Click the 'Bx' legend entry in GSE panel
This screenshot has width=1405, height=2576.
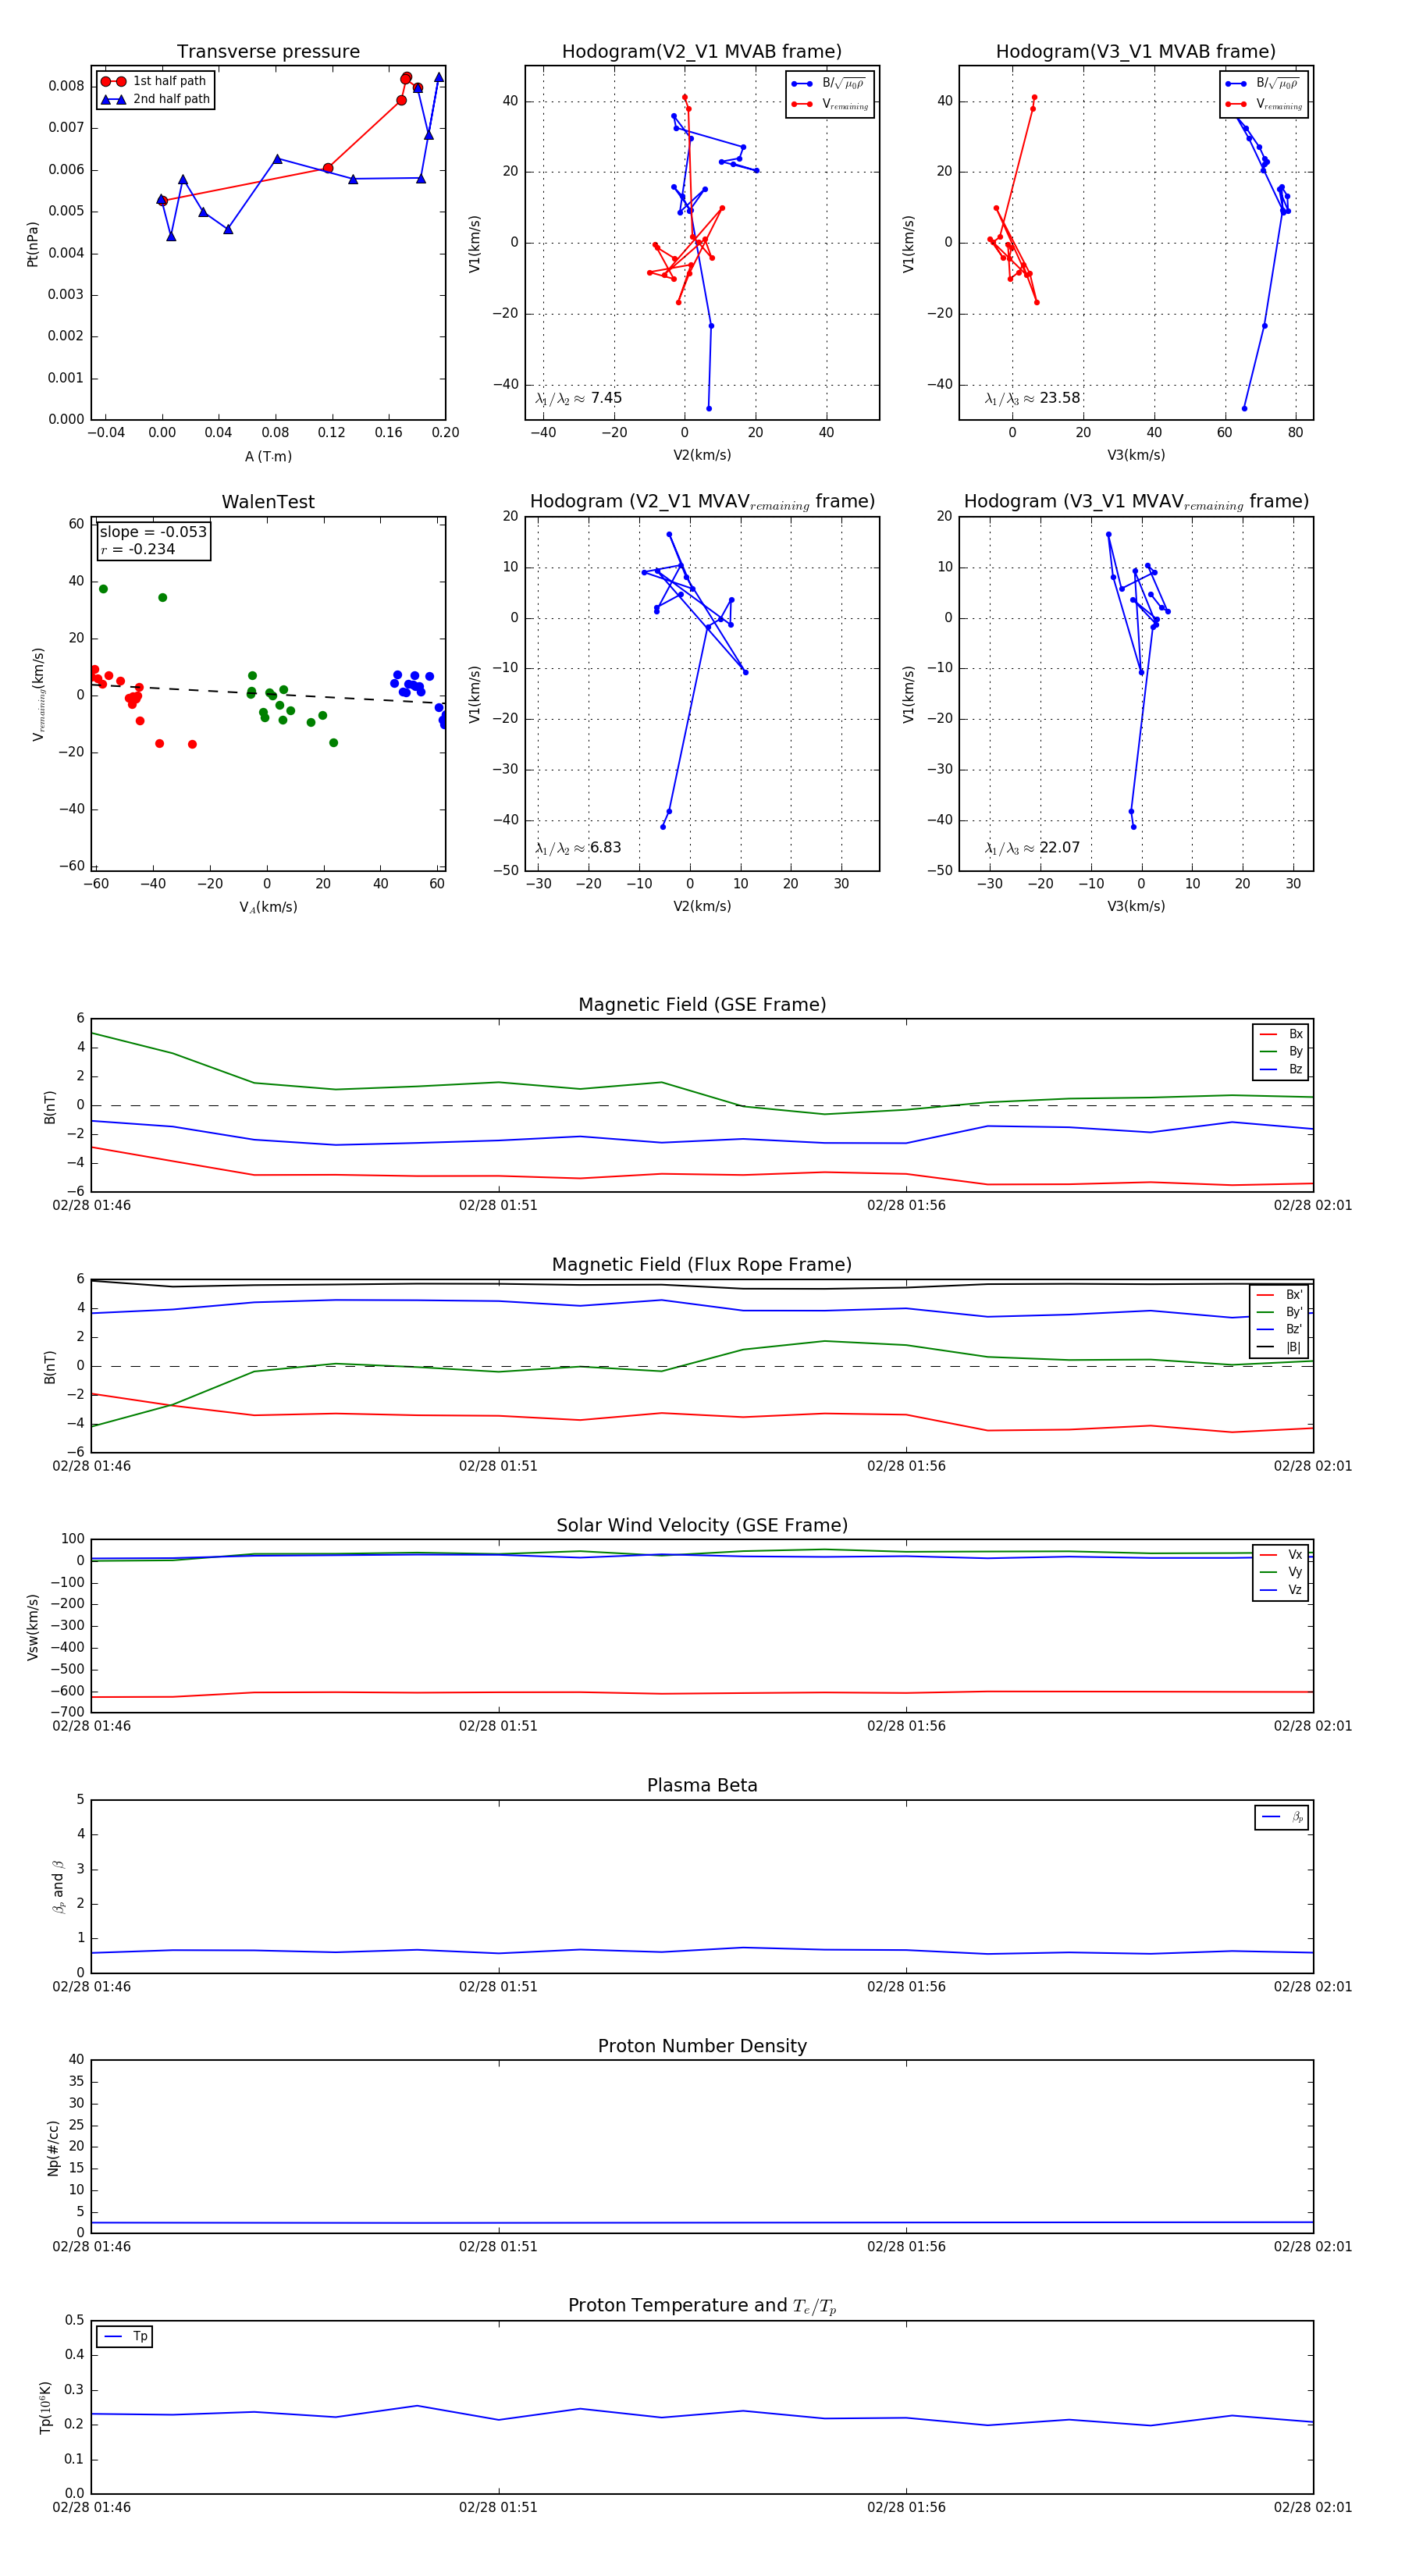(x=1281, y=1034)
